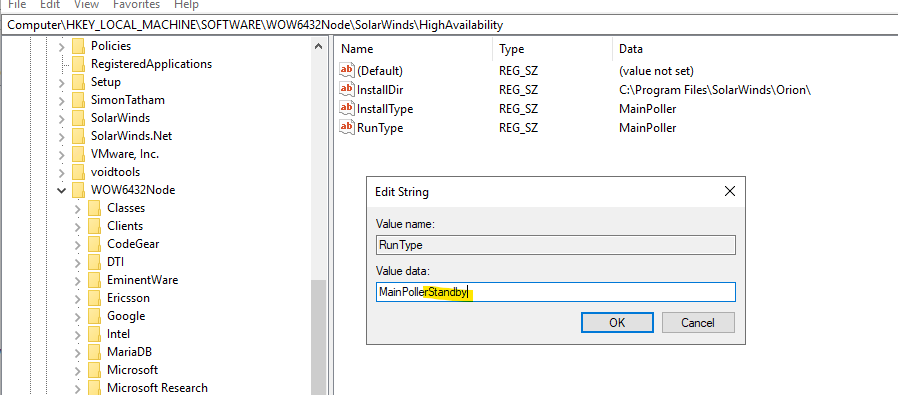Expand the VMware, Inc. key
The height and width of the screenshot is (395, 898).
coord(62,154)
